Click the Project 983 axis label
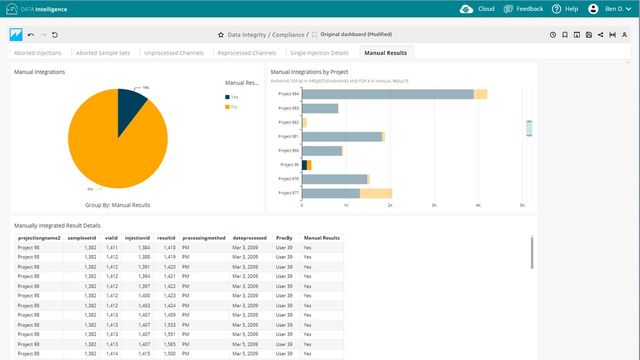Viewport: 640px width, 360px height. click(289, 108)
